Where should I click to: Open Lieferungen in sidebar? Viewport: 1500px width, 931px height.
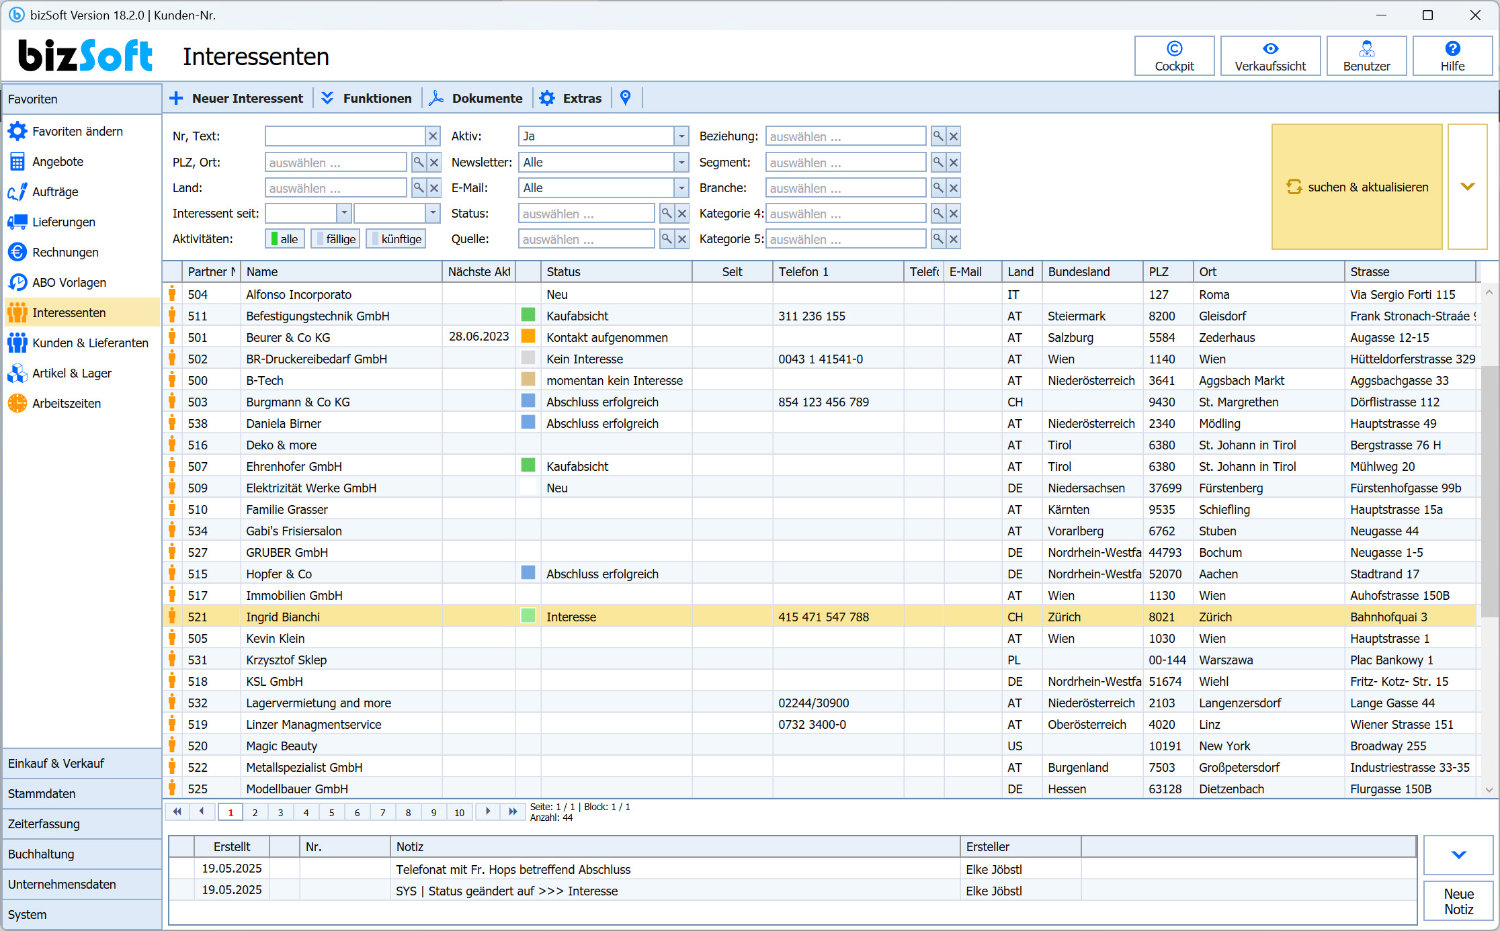[x=63, y=222]
